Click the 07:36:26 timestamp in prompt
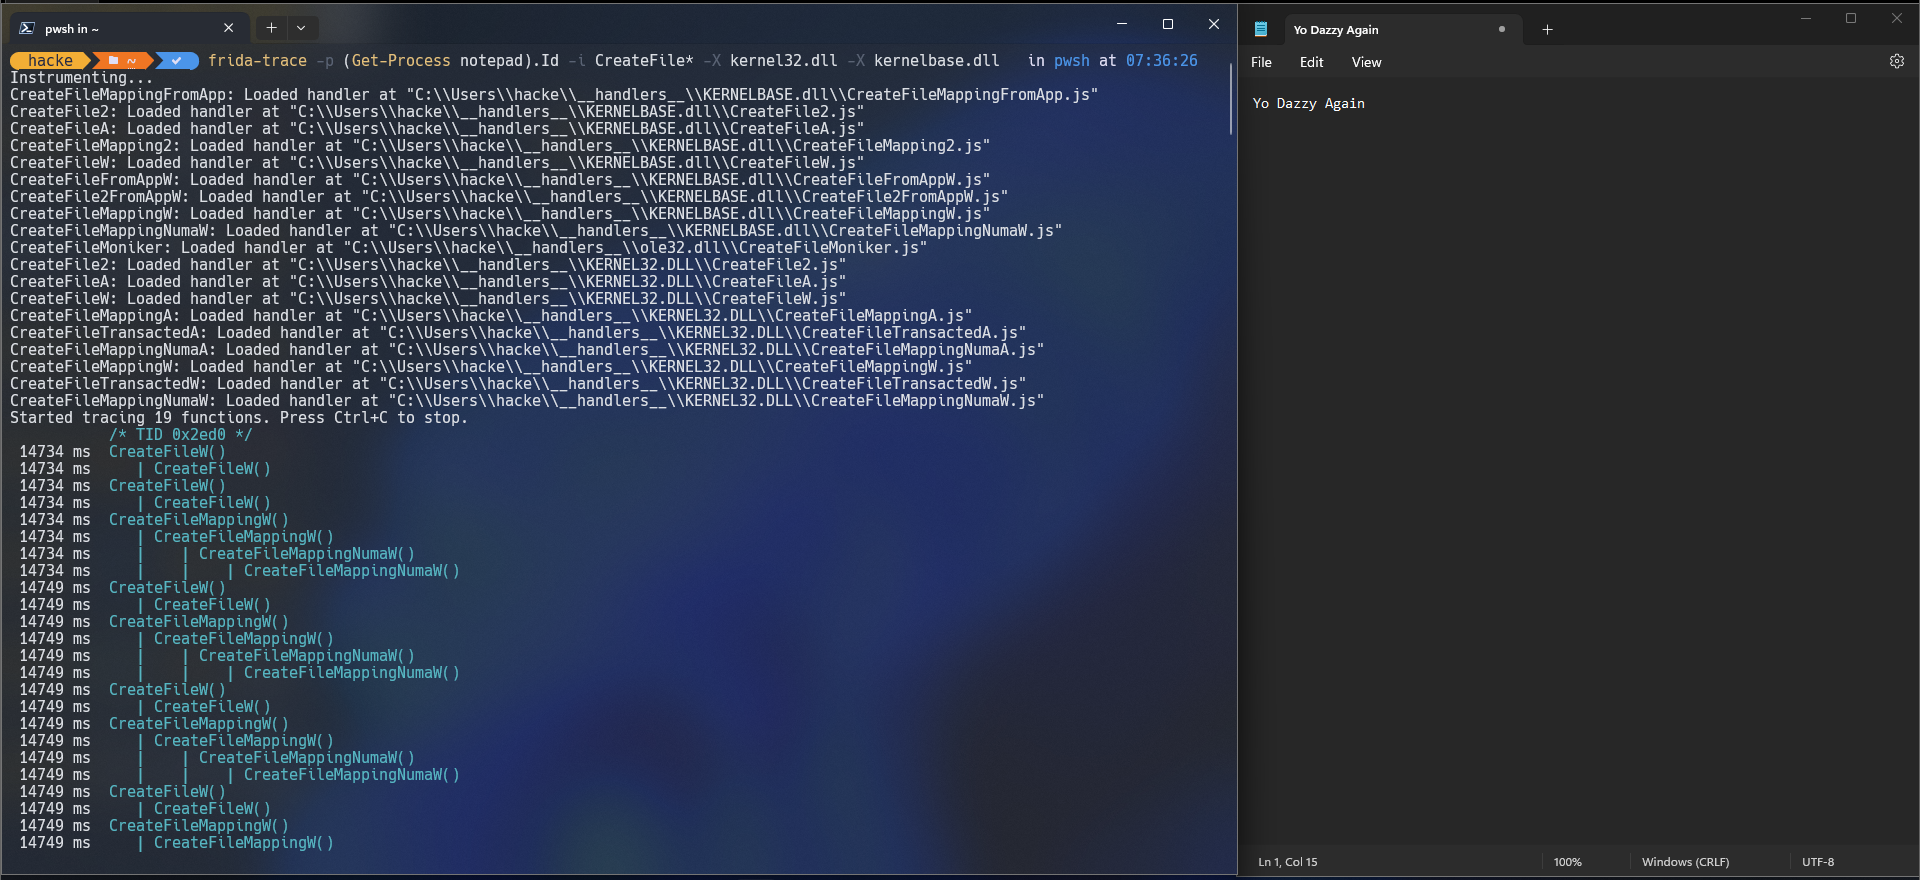 point(1161,61)
